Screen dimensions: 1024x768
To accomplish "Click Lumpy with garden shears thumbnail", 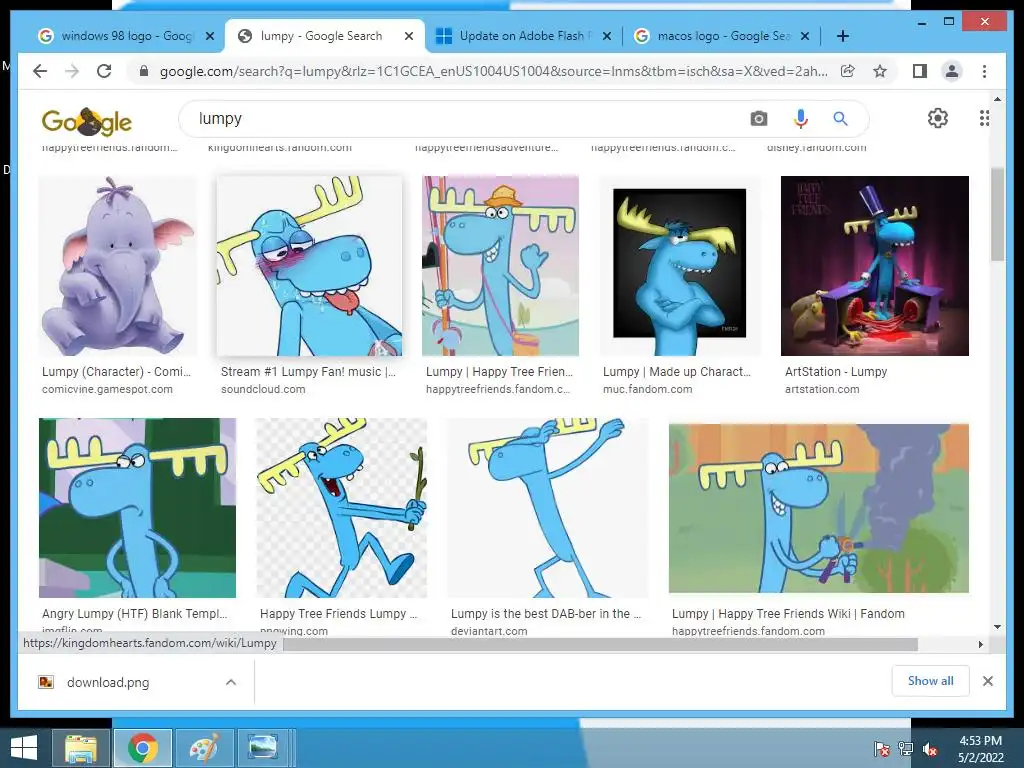I will click(819, 508).
